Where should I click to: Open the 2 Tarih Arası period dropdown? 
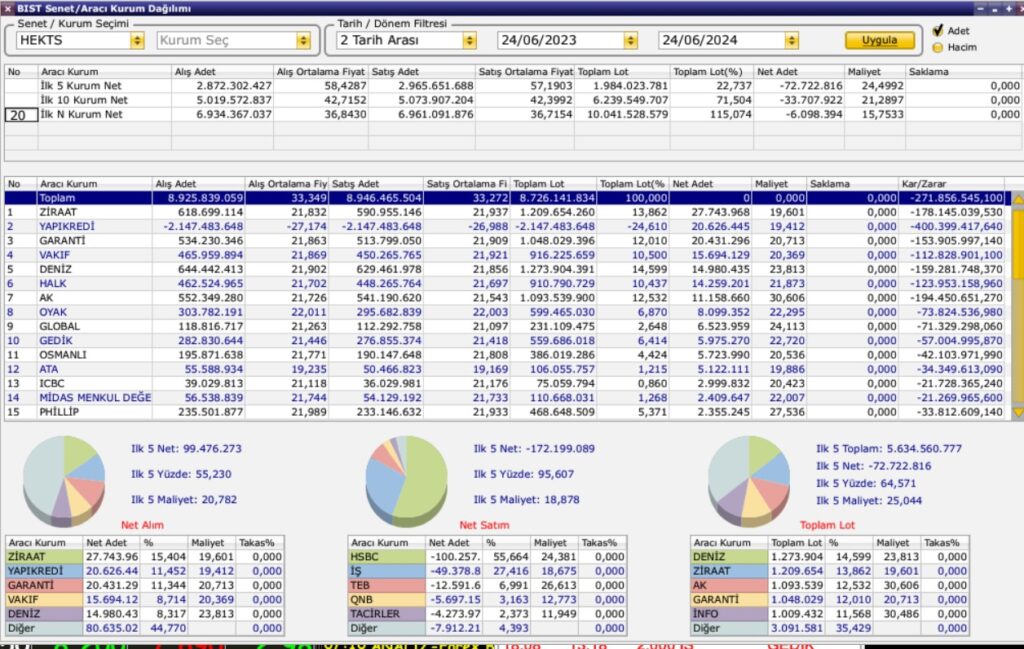(469, 40)
